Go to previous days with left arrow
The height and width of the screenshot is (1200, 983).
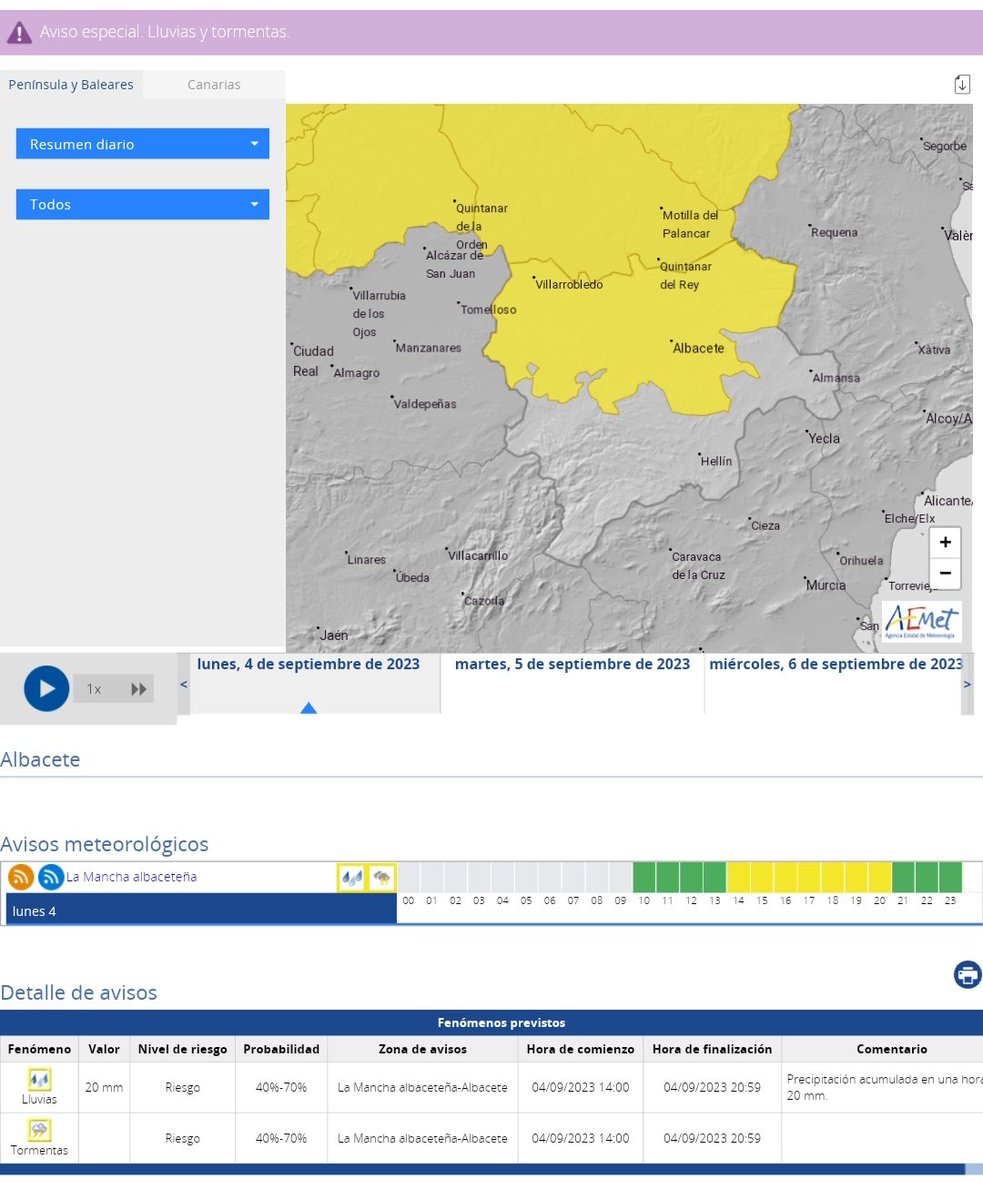pyautogui.click(x=183, y=684)
